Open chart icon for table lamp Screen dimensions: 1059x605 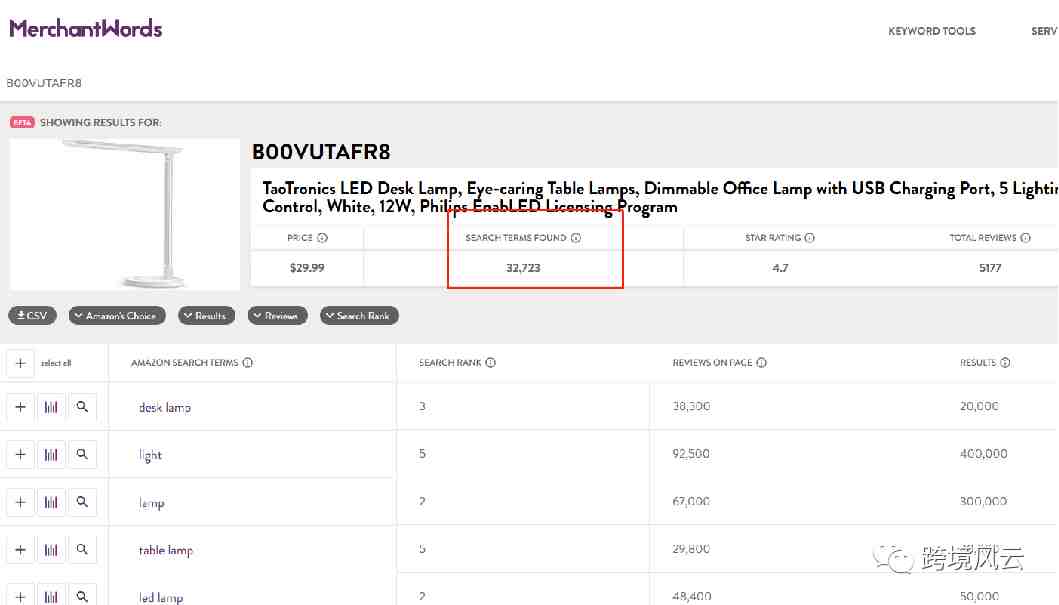click(x=51, y=550)
